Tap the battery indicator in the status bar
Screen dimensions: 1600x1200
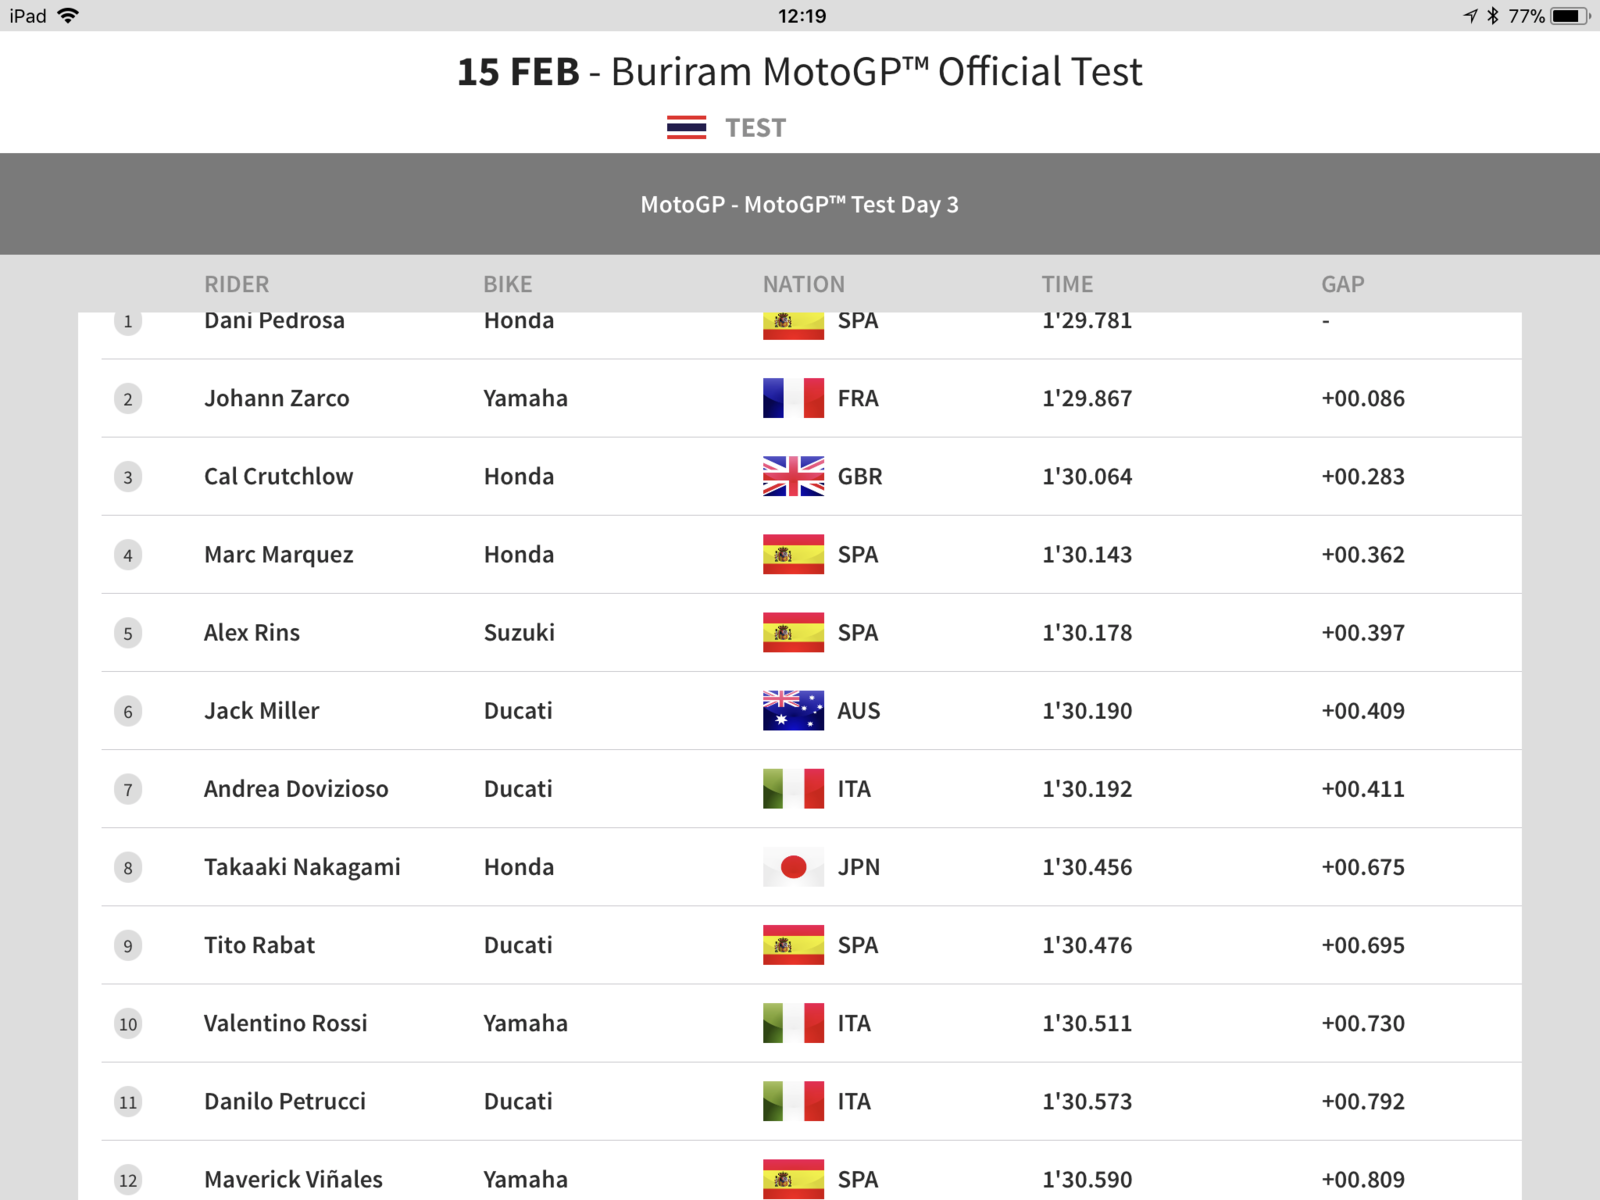tap(1569, 16)
